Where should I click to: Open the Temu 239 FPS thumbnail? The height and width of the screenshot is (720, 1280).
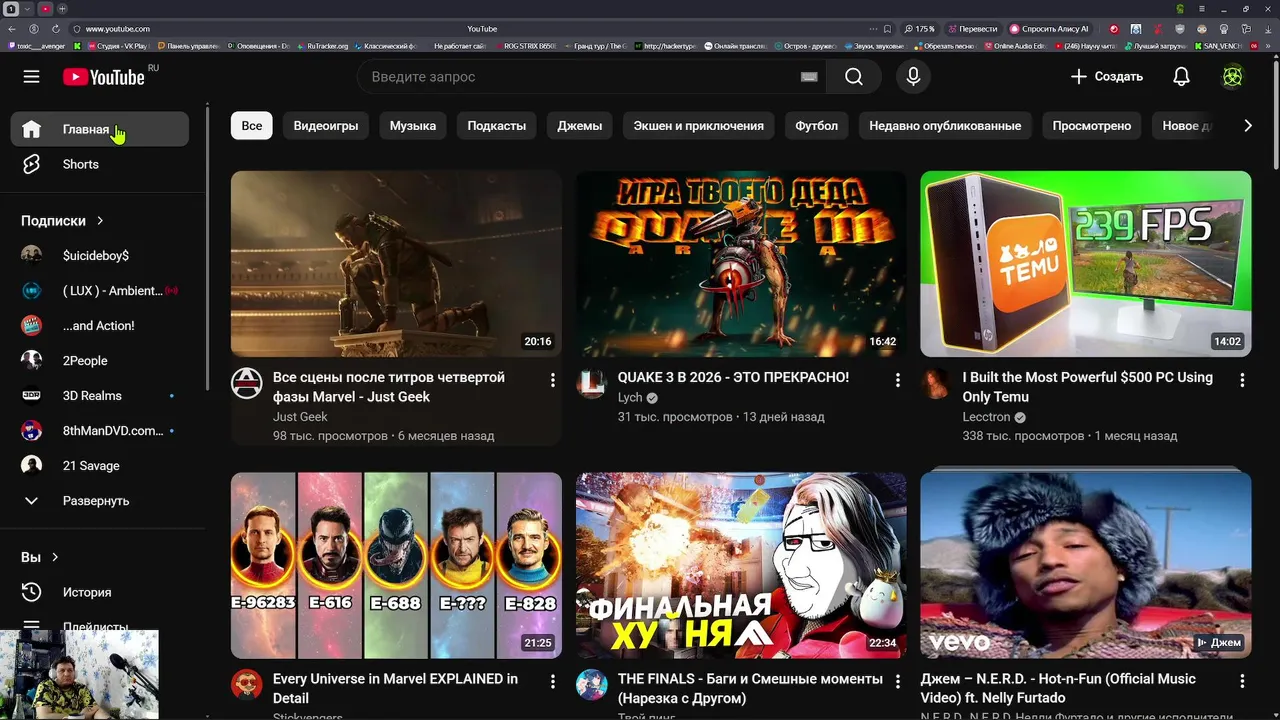coord(1086,264)
